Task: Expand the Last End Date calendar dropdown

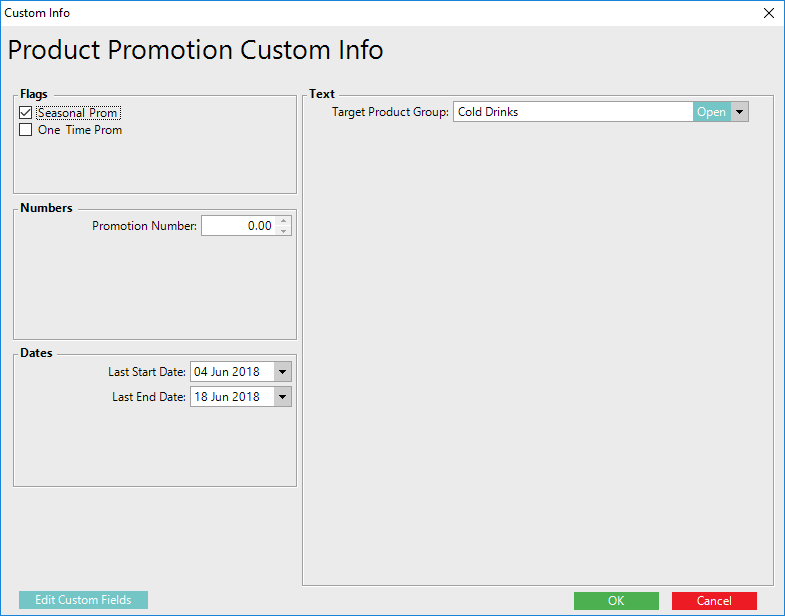Action: pyautogui.click(x=282, y=397)
